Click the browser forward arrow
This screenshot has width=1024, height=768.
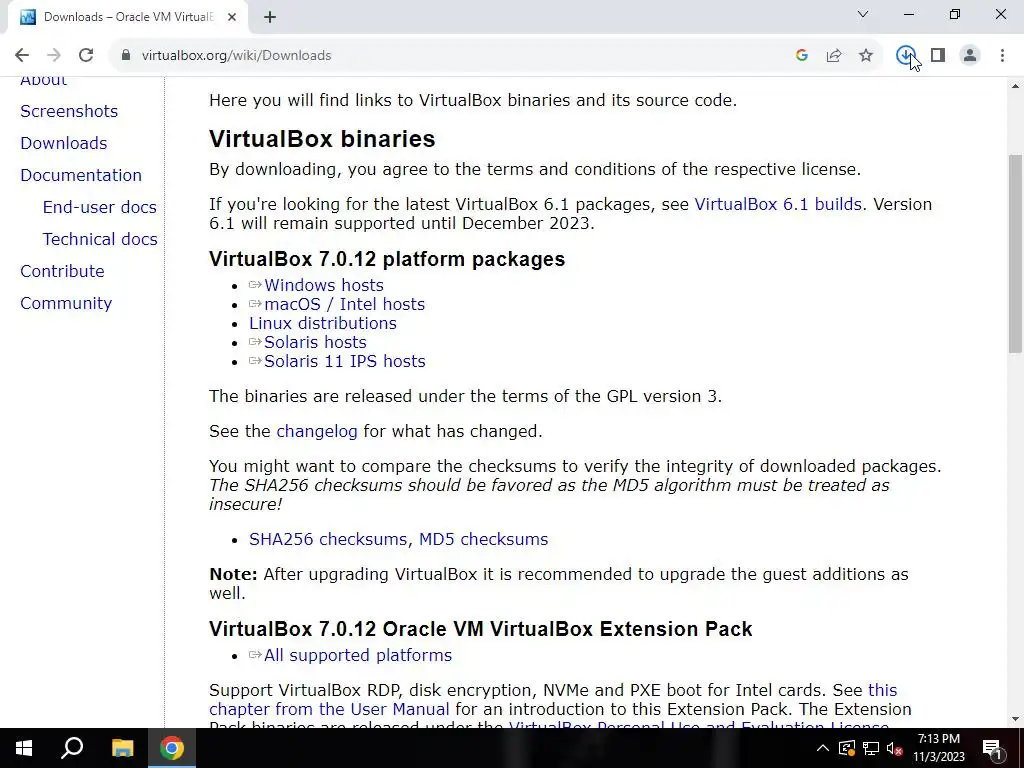pos(54,56)
